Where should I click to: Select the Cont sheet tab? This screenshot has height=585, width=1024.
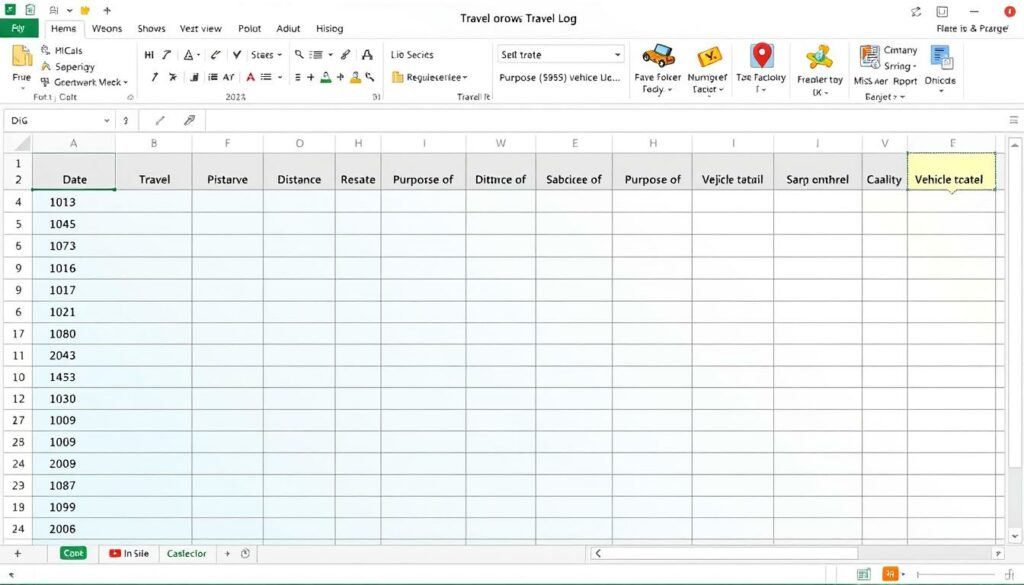[73, 553]
